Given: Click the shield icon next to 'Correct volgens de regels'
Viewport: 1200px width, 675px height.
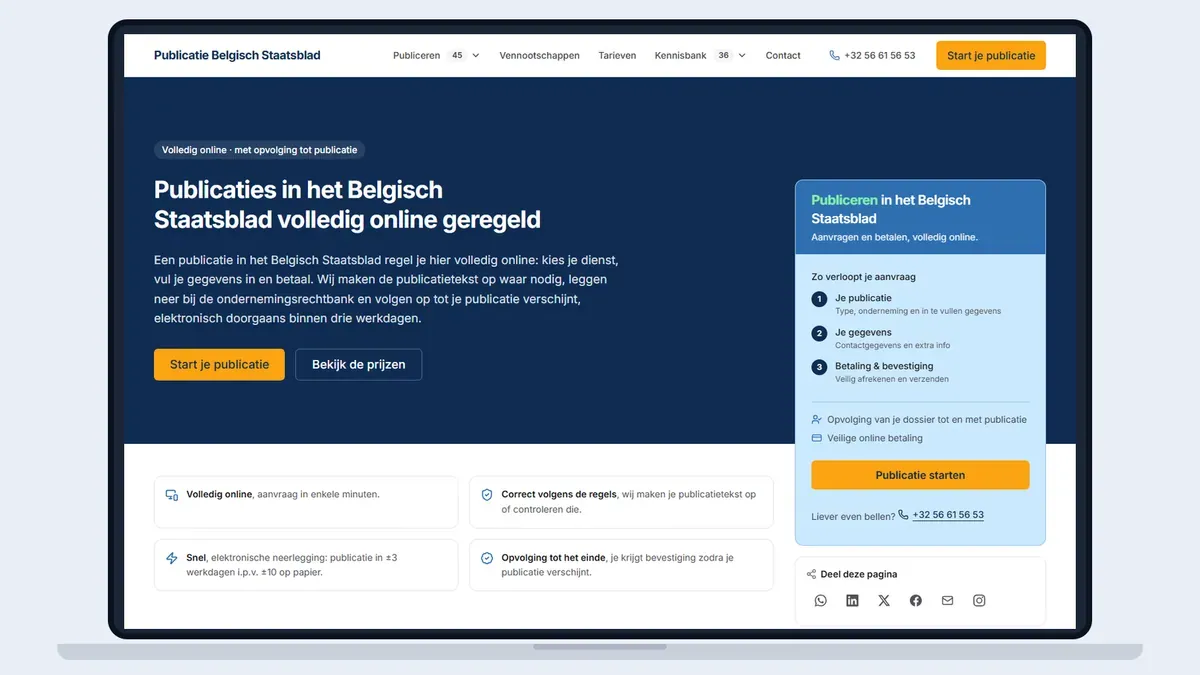Looking at the screenshot, I should tap(487, 495).
